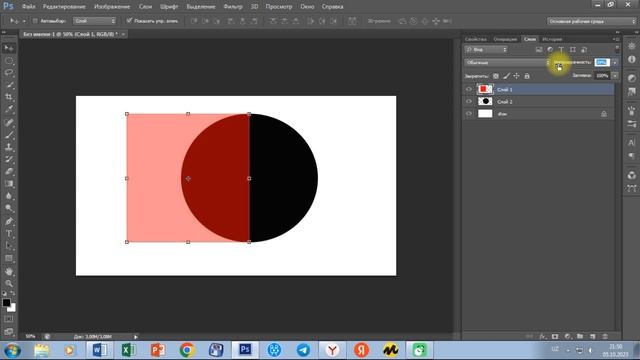The image size is (640, 360).
Task: Select the Elliptical Marquee tool
Action: (9, 60)
